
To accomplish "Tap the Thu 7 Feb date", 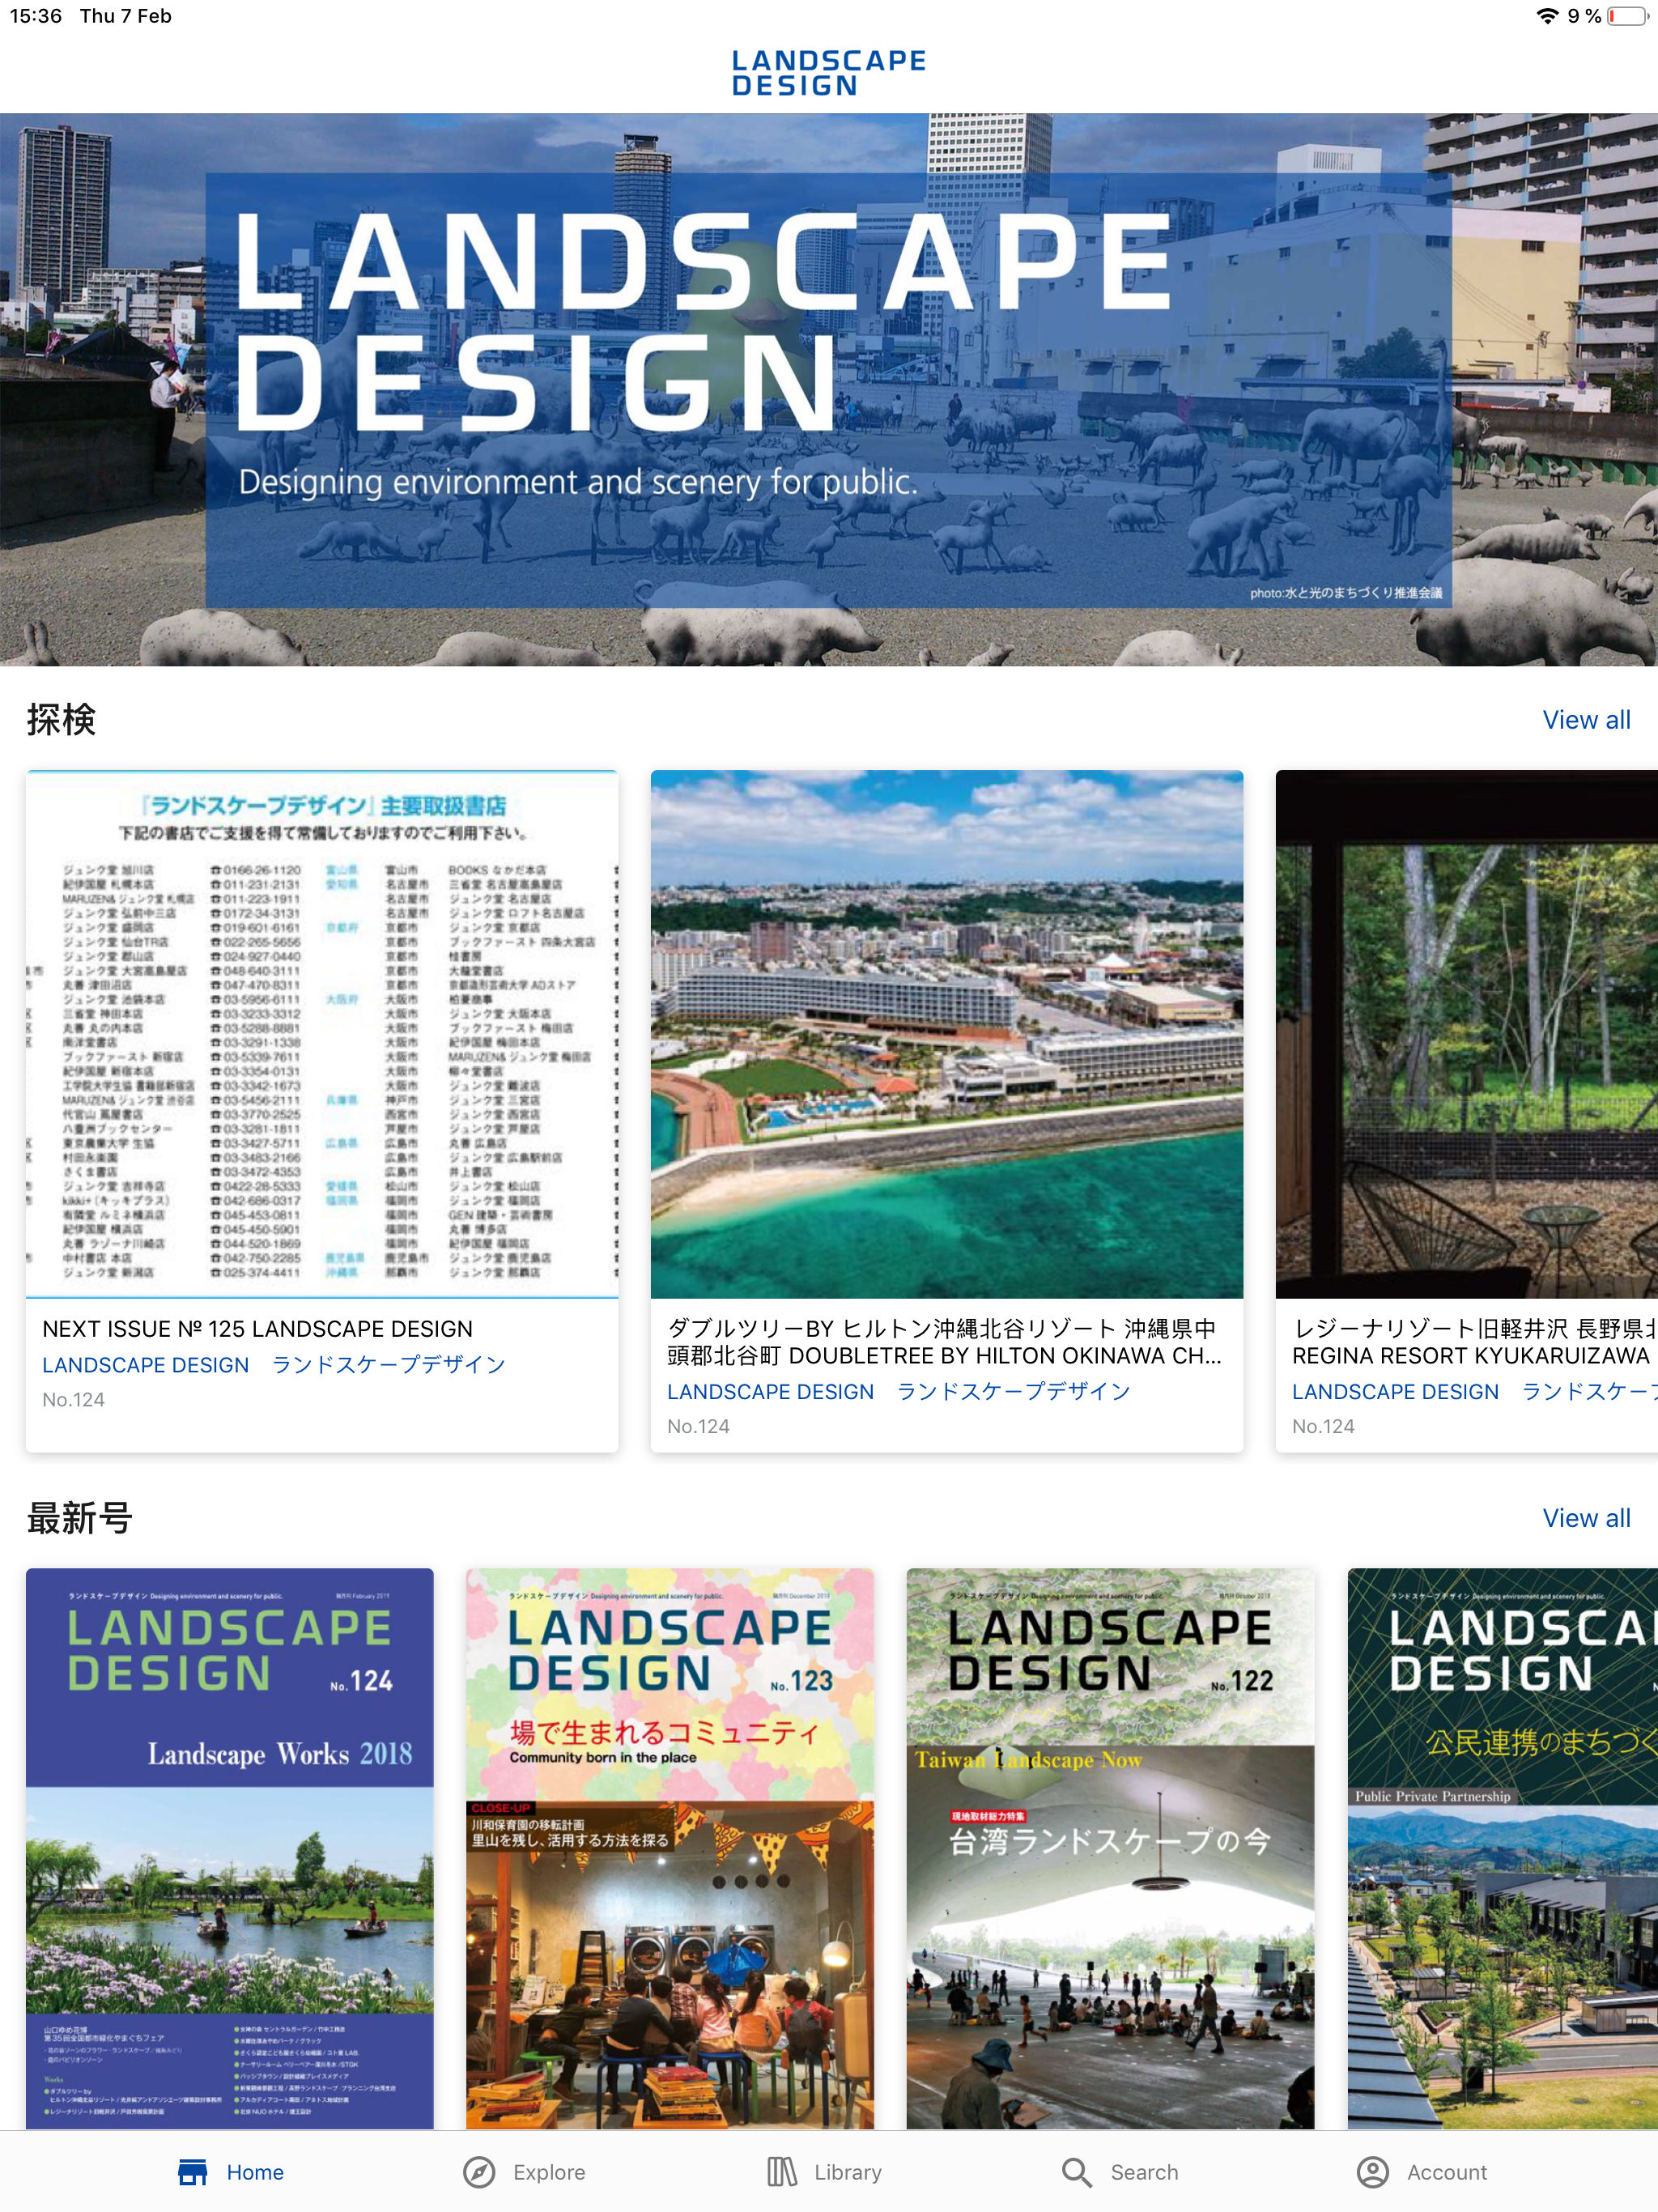I will [x=126, y=16].
